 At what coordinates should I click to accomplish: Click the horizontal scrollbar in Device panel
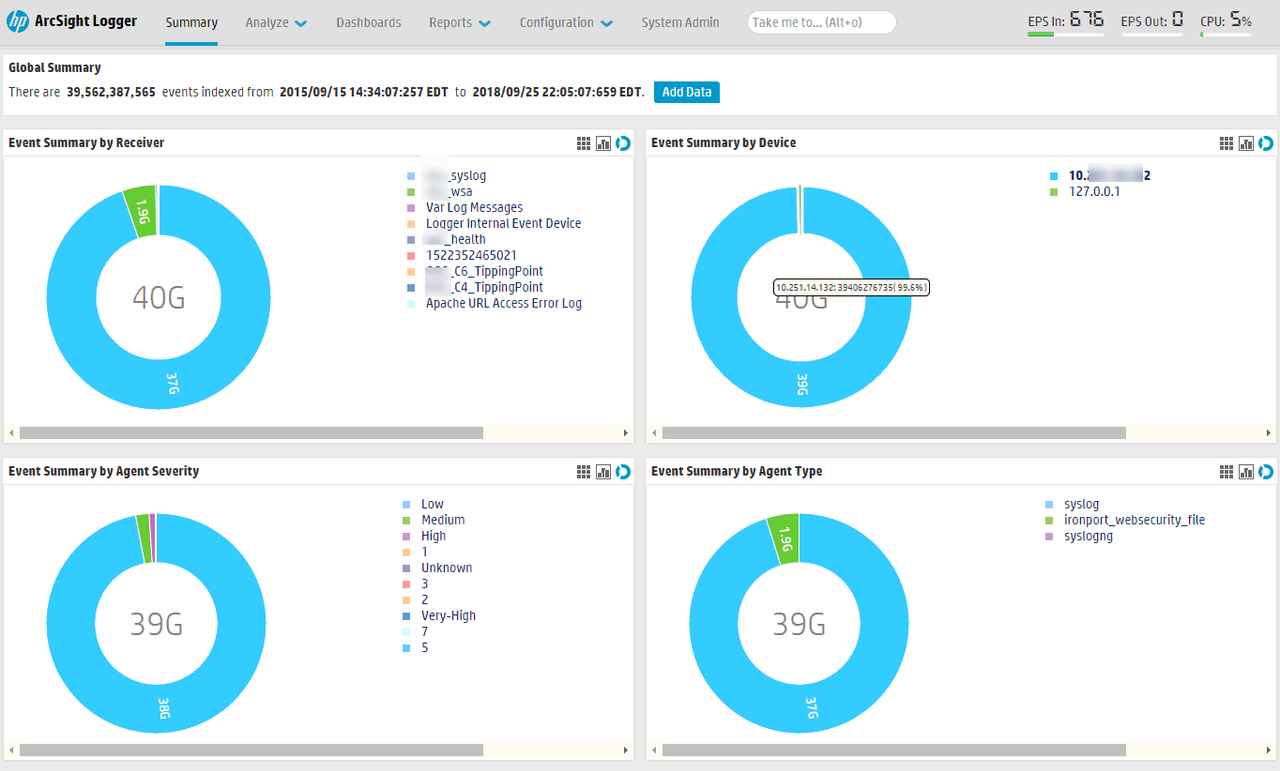tap(894, 434)
